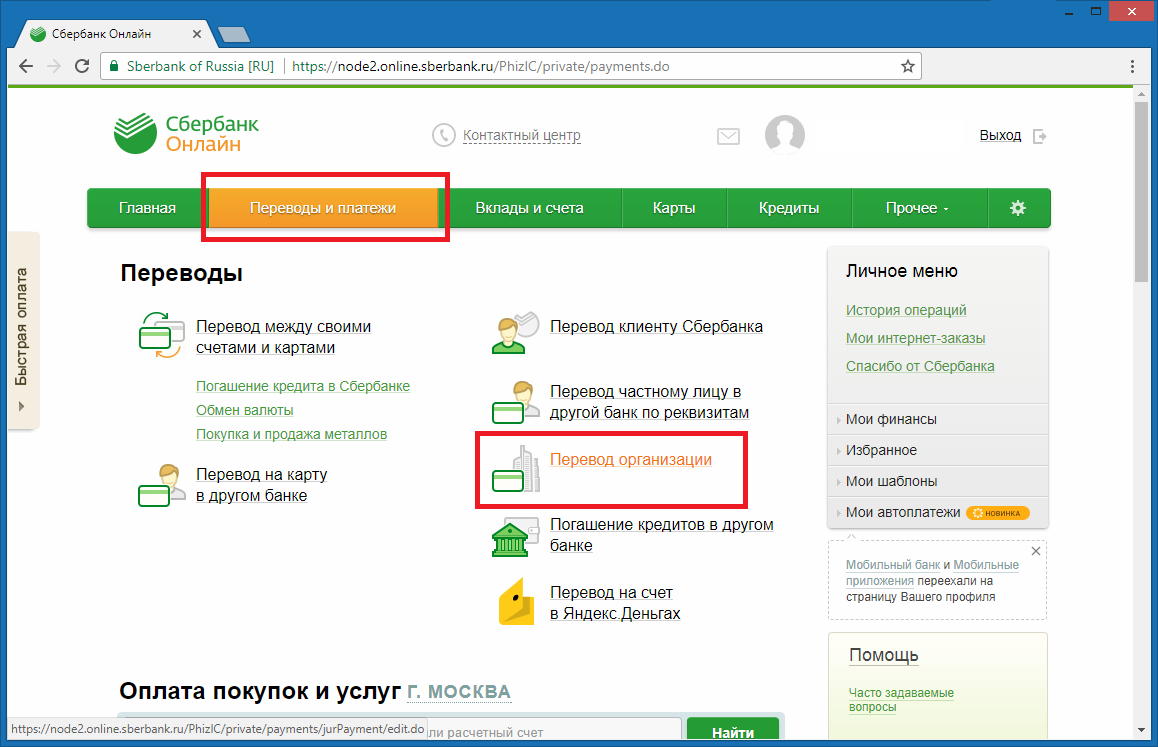Click the Мобильный банк link in the notice
The width and height of the screenshot is (1158, 747).
[893, 564]
